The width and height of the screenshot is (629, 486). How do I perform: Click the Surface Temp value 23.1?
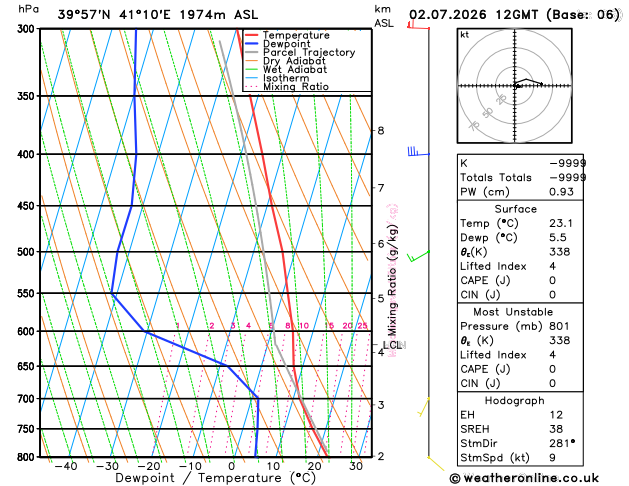(561, 223)
